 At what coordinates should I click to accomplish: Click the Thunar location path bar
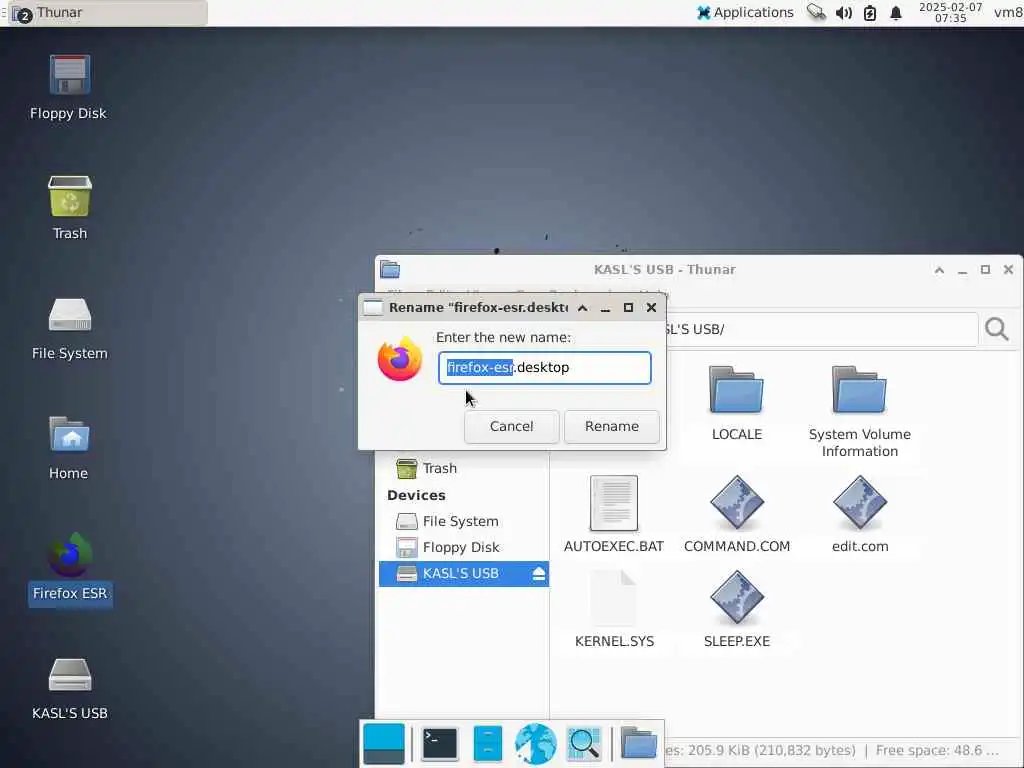pos(820,329)
